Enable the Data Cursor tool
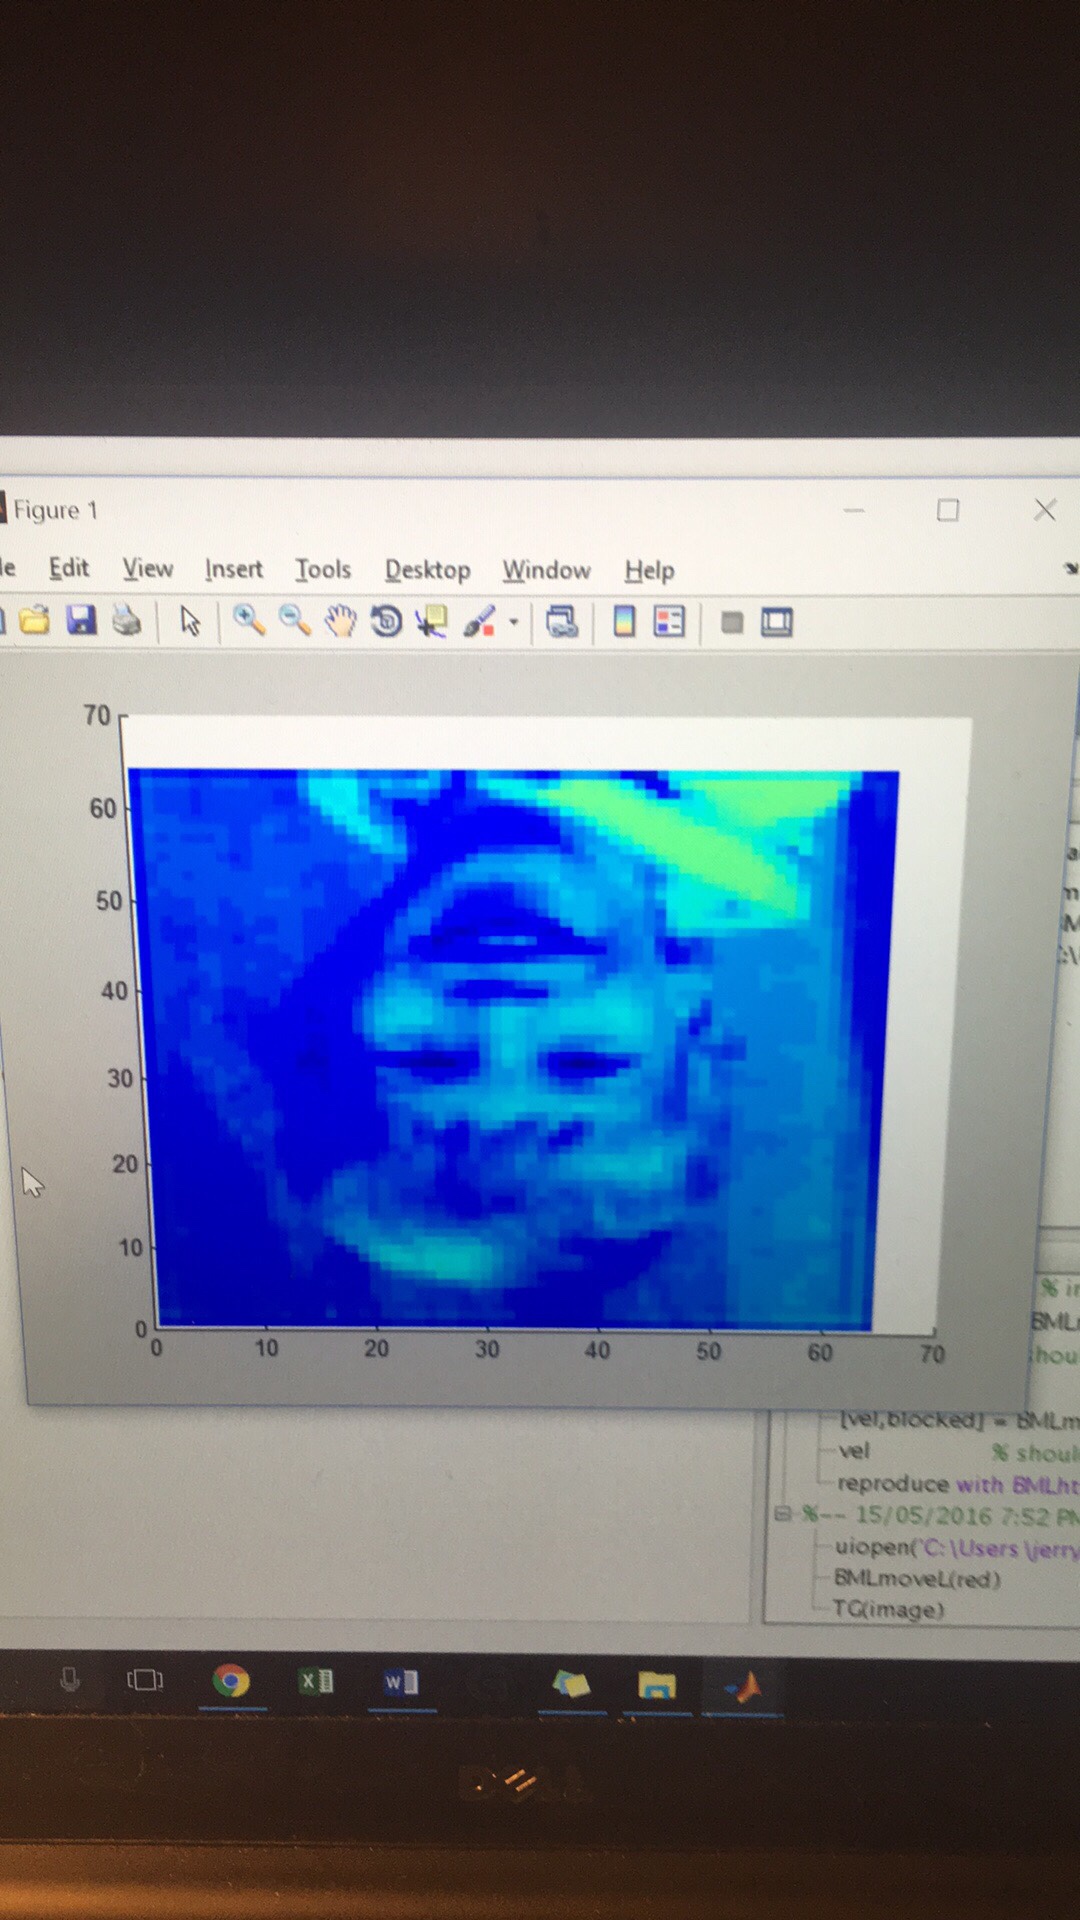The width and height of the screenshot is (1080, 1920). click(x=432, y=622)
